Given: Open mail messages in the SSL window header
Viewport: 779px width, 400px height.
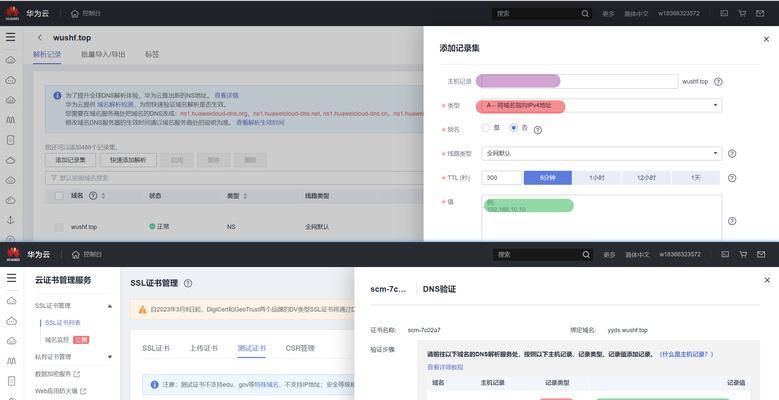Looking at the screenshot, I should 761,254.
